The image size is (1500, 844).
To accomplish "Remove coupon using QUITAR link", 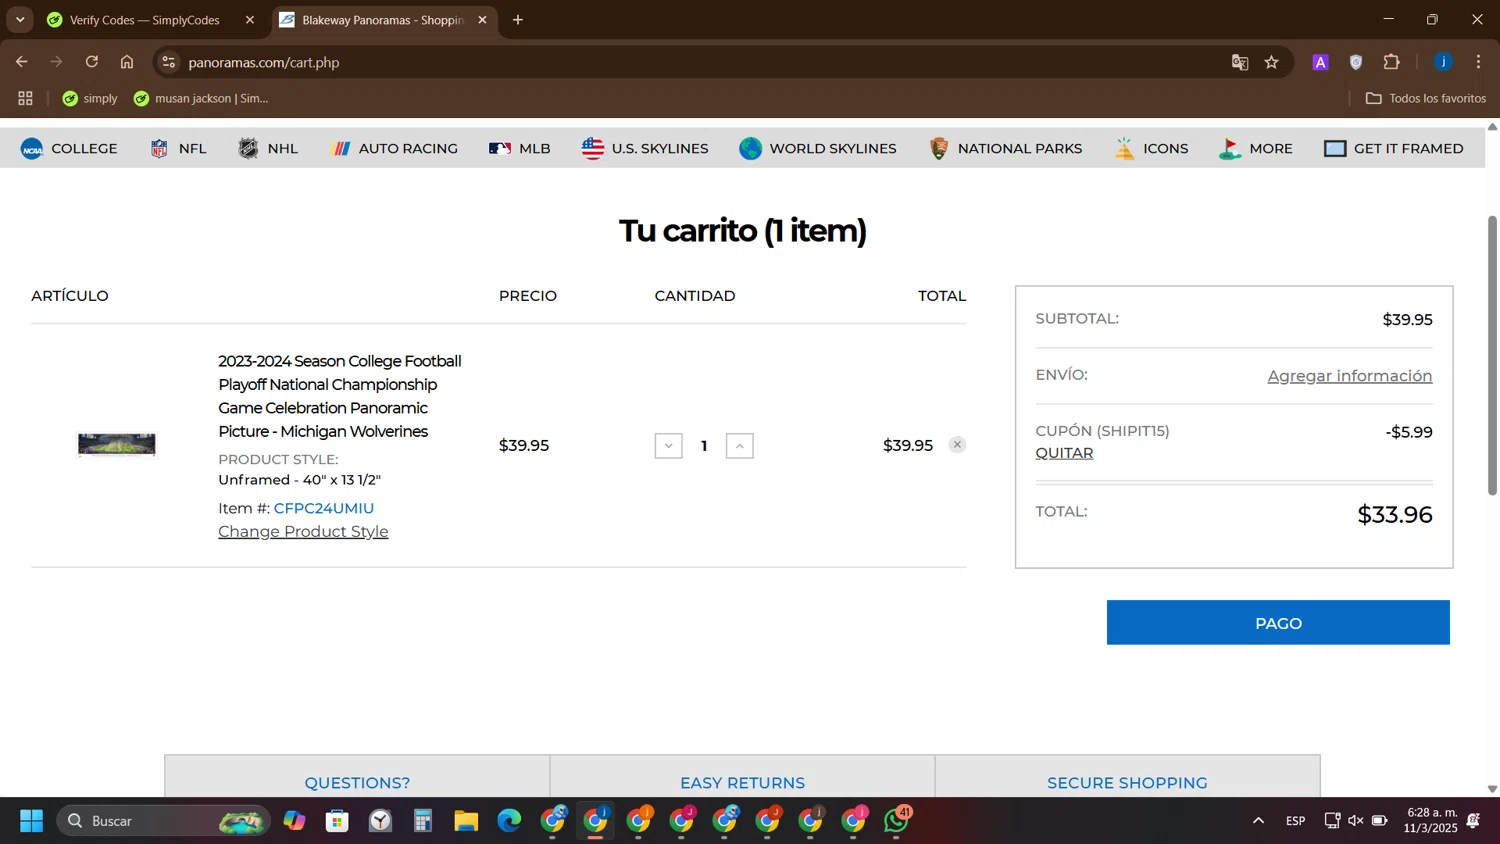I will tap(1064, 453).
